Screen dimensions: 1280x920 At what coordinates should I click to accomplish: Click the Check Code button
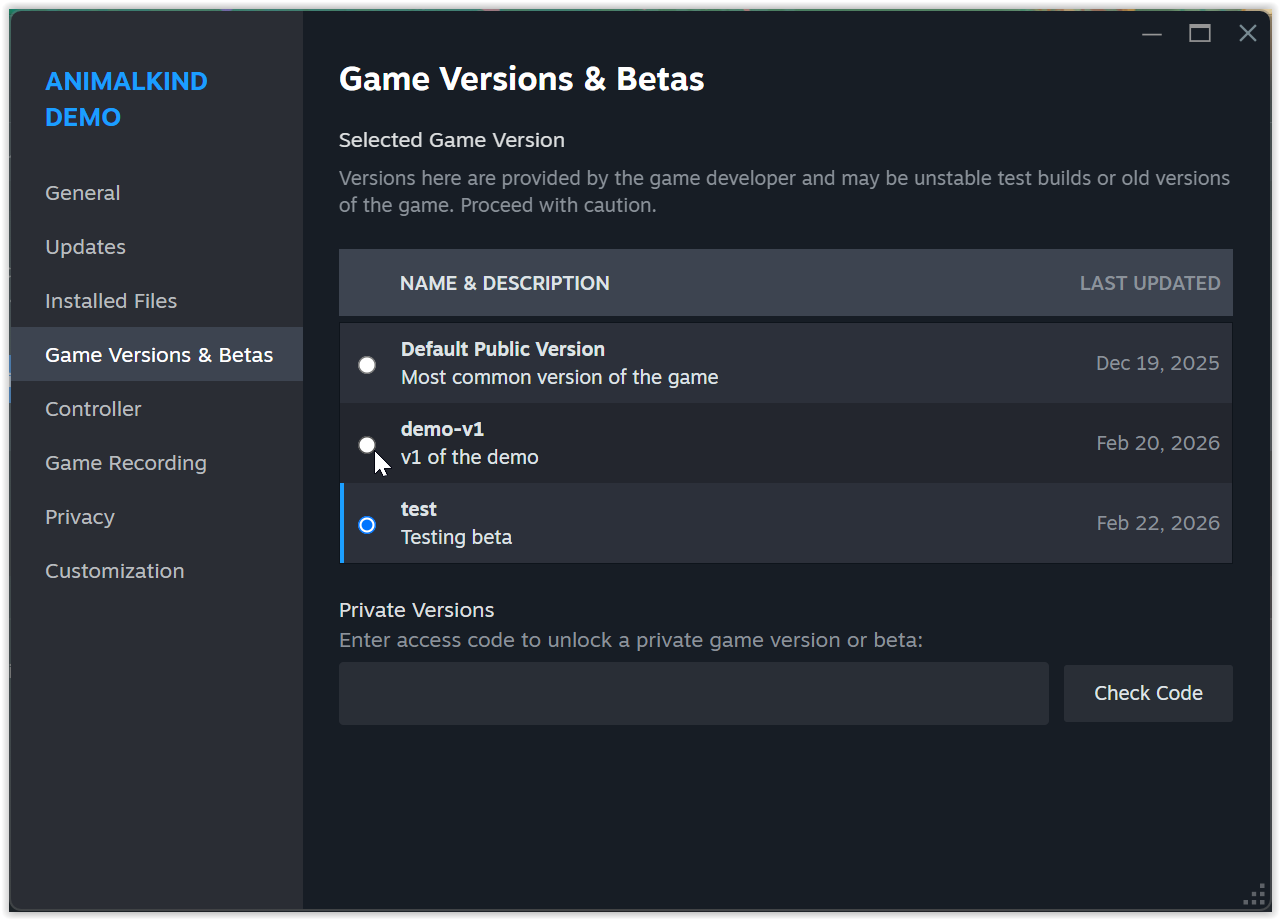1148,693
